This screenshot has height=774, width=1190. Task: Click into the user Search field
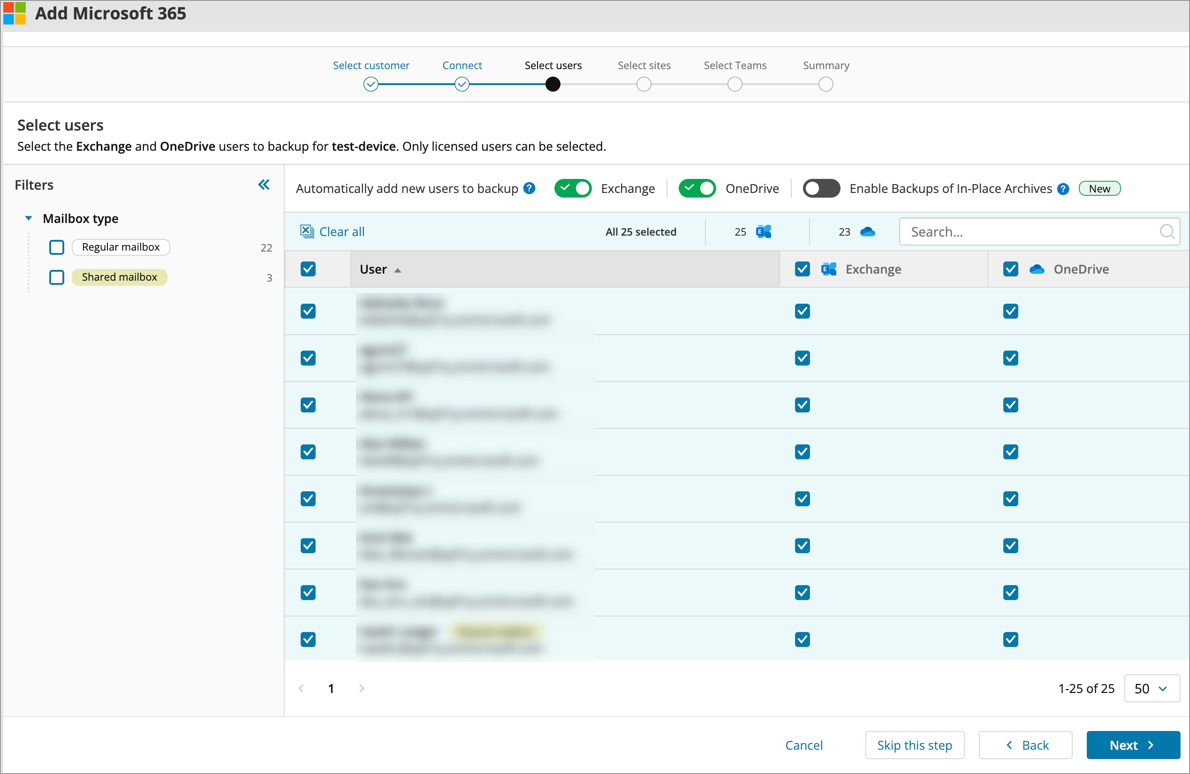[x=1030, y=232]
